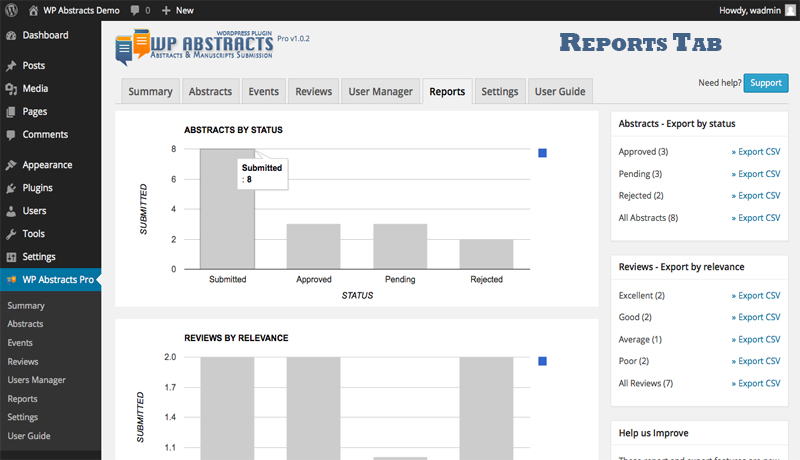Open the Users Manager submenu item
The height and width of the screenshot is (460, 800).
coord(37,380)
